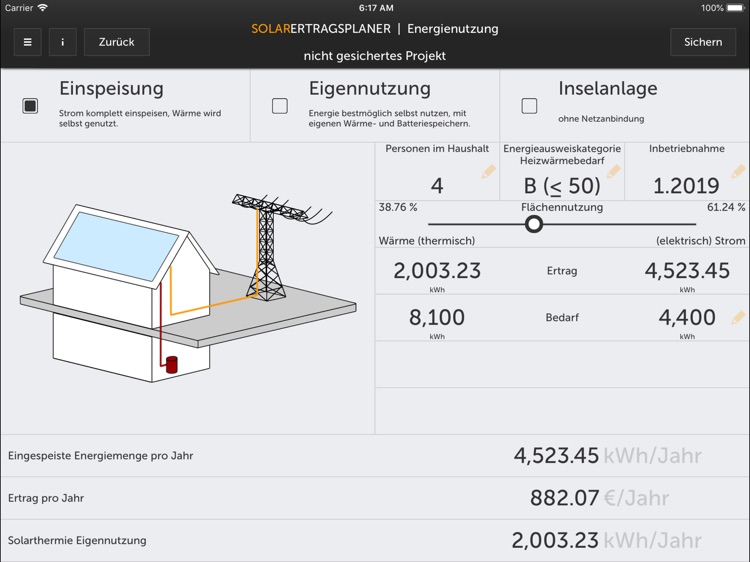Click the Inselanlage heading

(608, 88)
